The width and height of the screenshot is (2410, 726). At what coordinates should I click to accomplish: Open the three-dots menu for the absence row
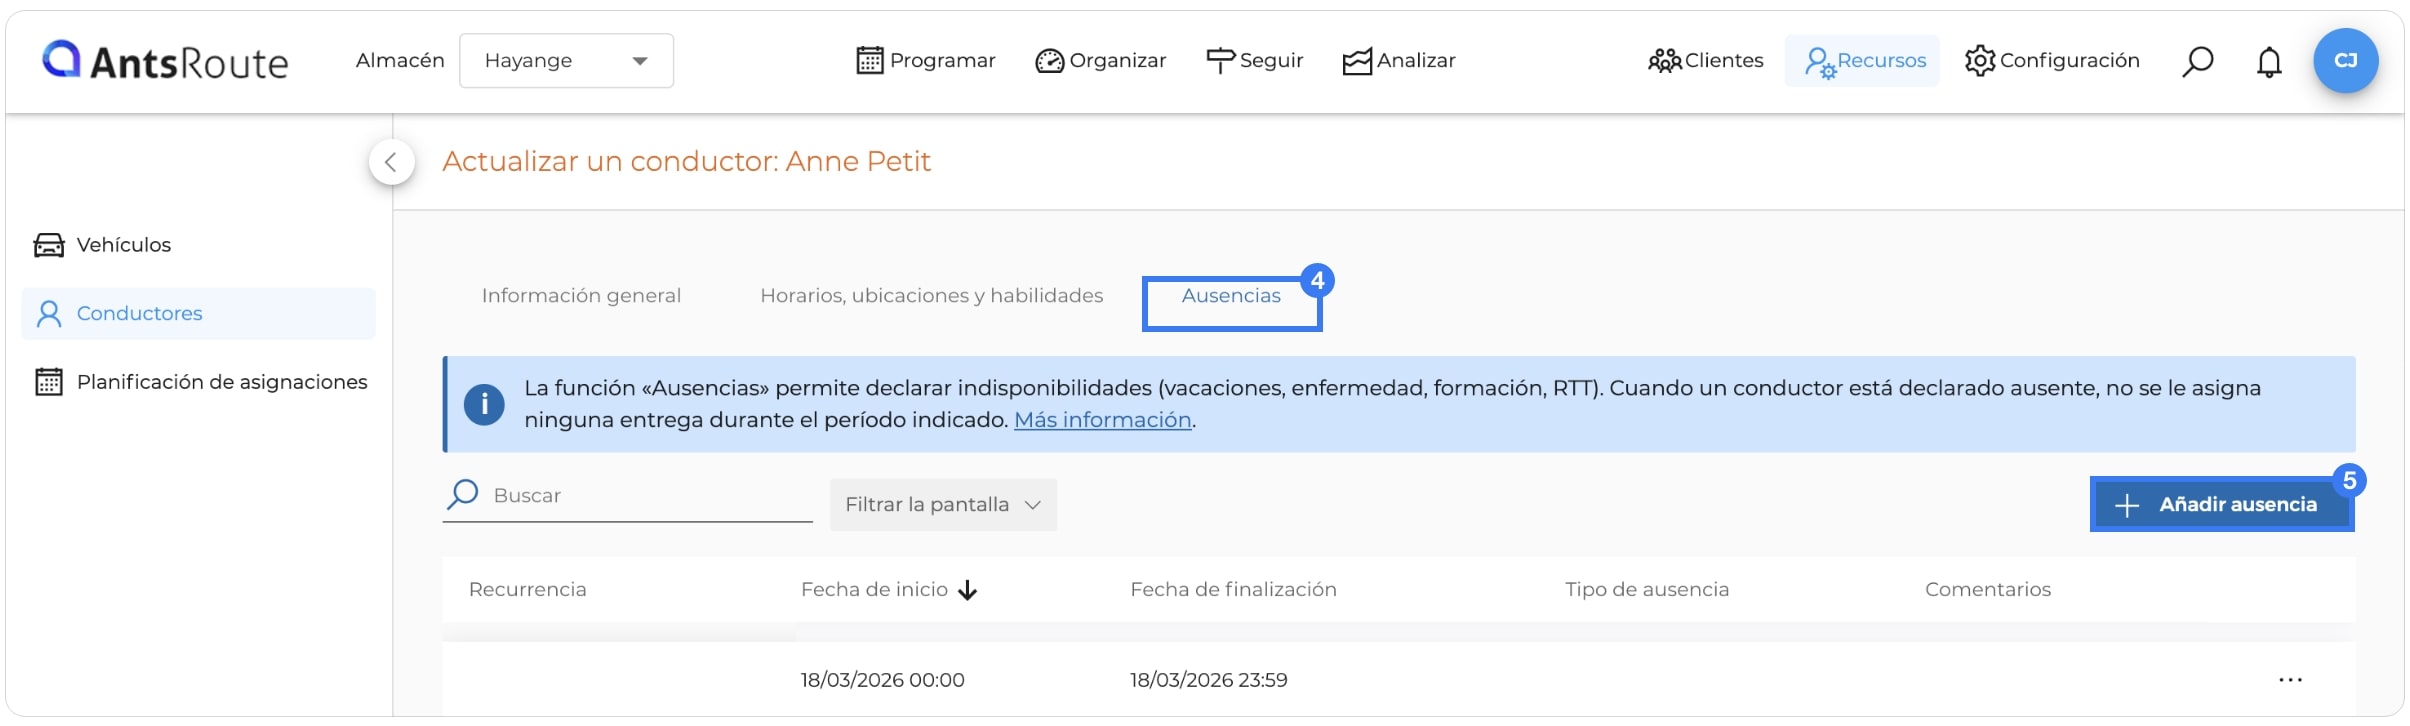coord(2290,681)
